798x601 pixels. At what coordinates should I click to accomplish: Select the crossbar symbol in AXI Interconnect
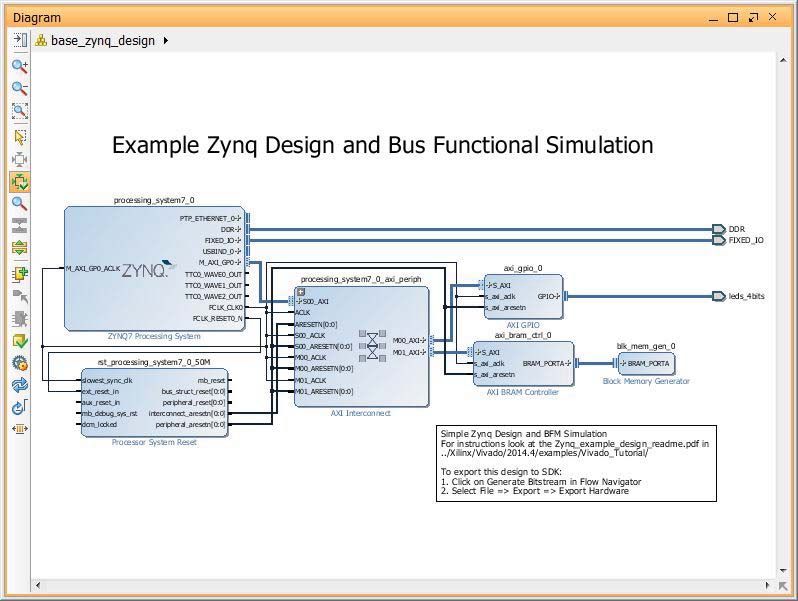(373, 346)
